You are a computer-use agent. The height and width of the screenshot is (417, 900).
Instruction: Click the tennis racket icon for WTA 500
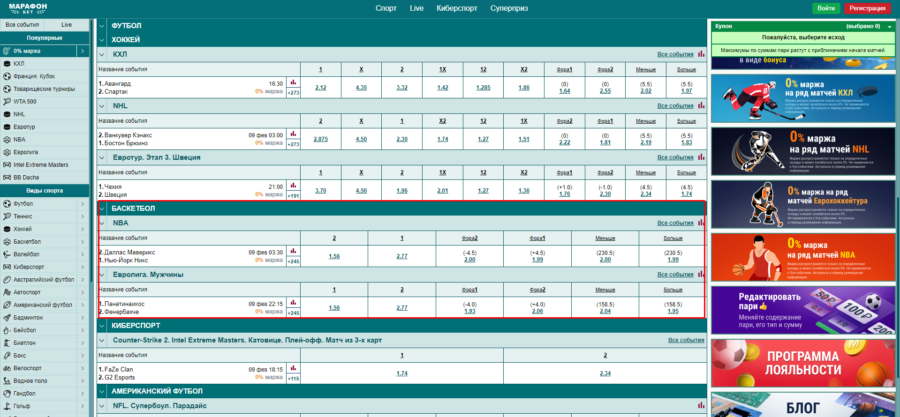(x=7, y=101)
